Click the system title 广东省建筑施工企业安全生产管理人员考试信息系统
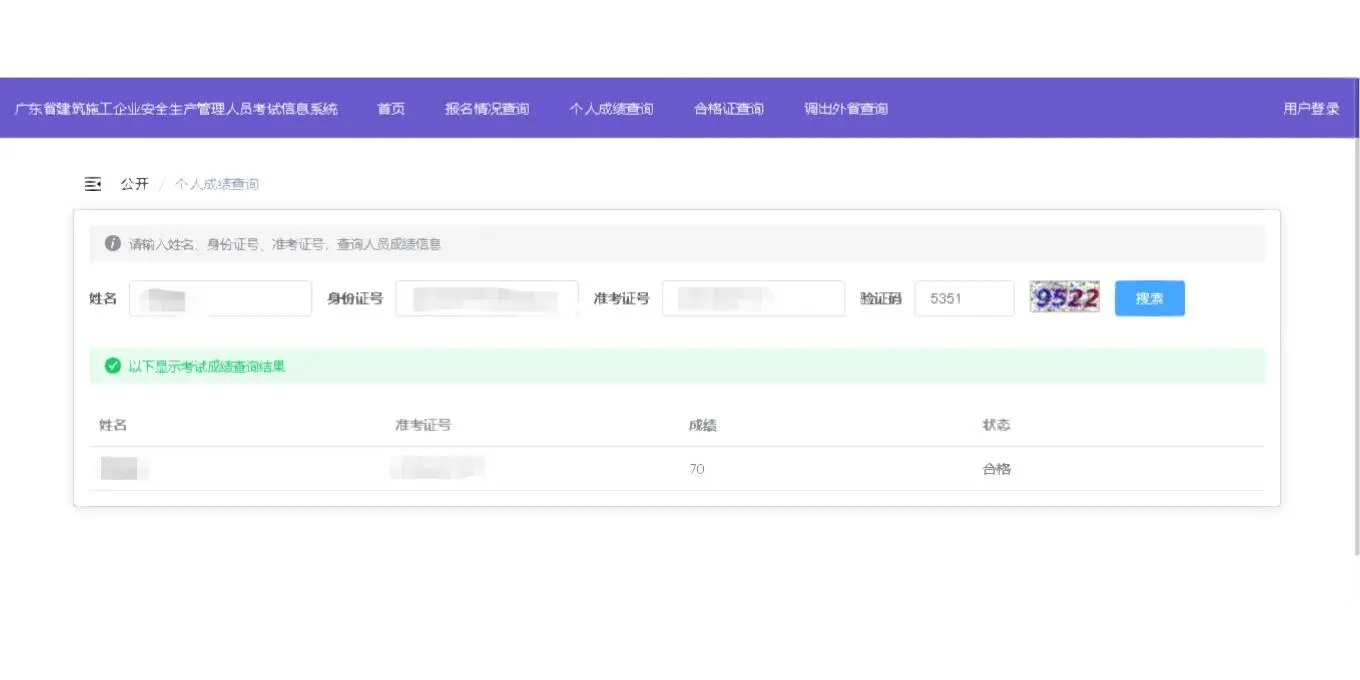The height and width of the screenshot is (680, 1360). (176, 108)
